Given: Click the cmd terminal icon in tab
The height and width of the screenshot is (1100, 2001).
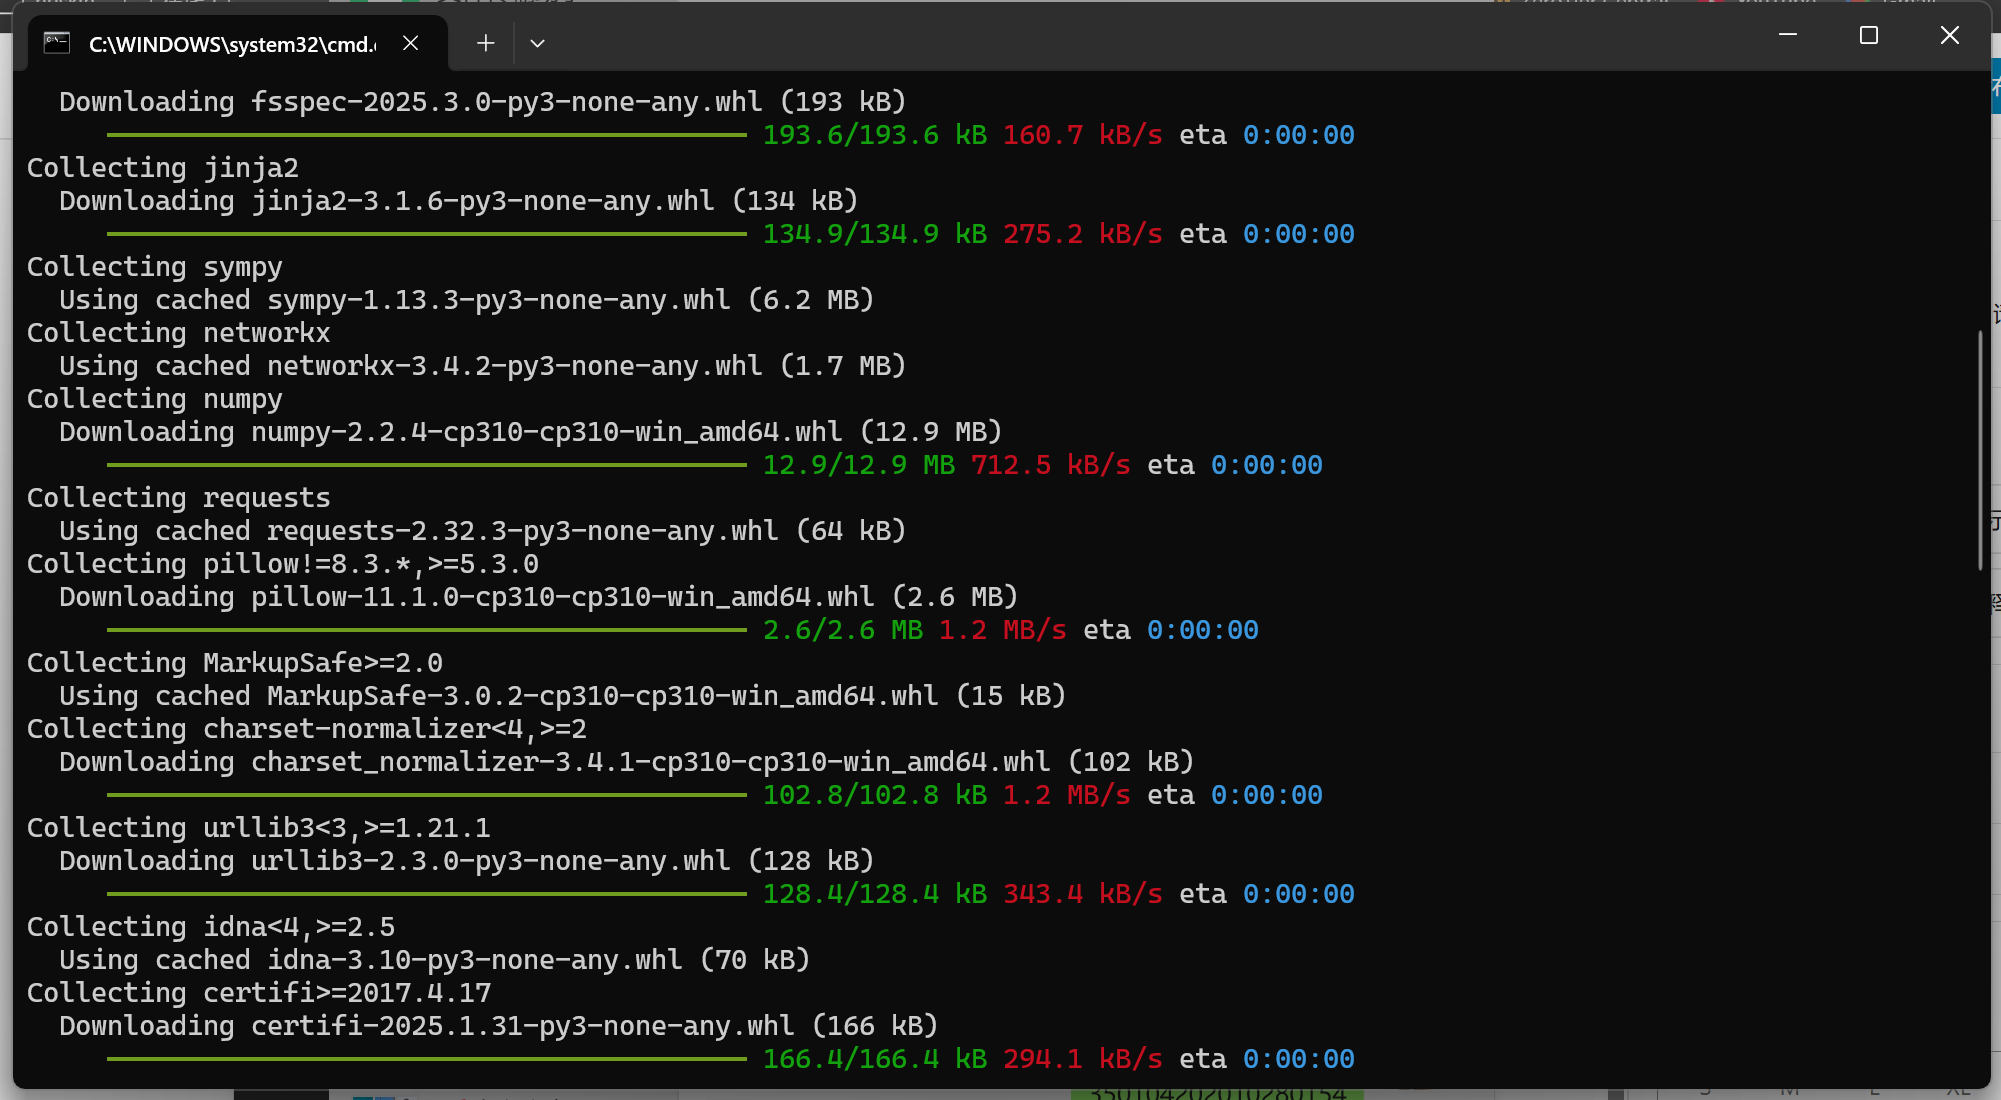Looking at the screenshot, I should point(57,43).
